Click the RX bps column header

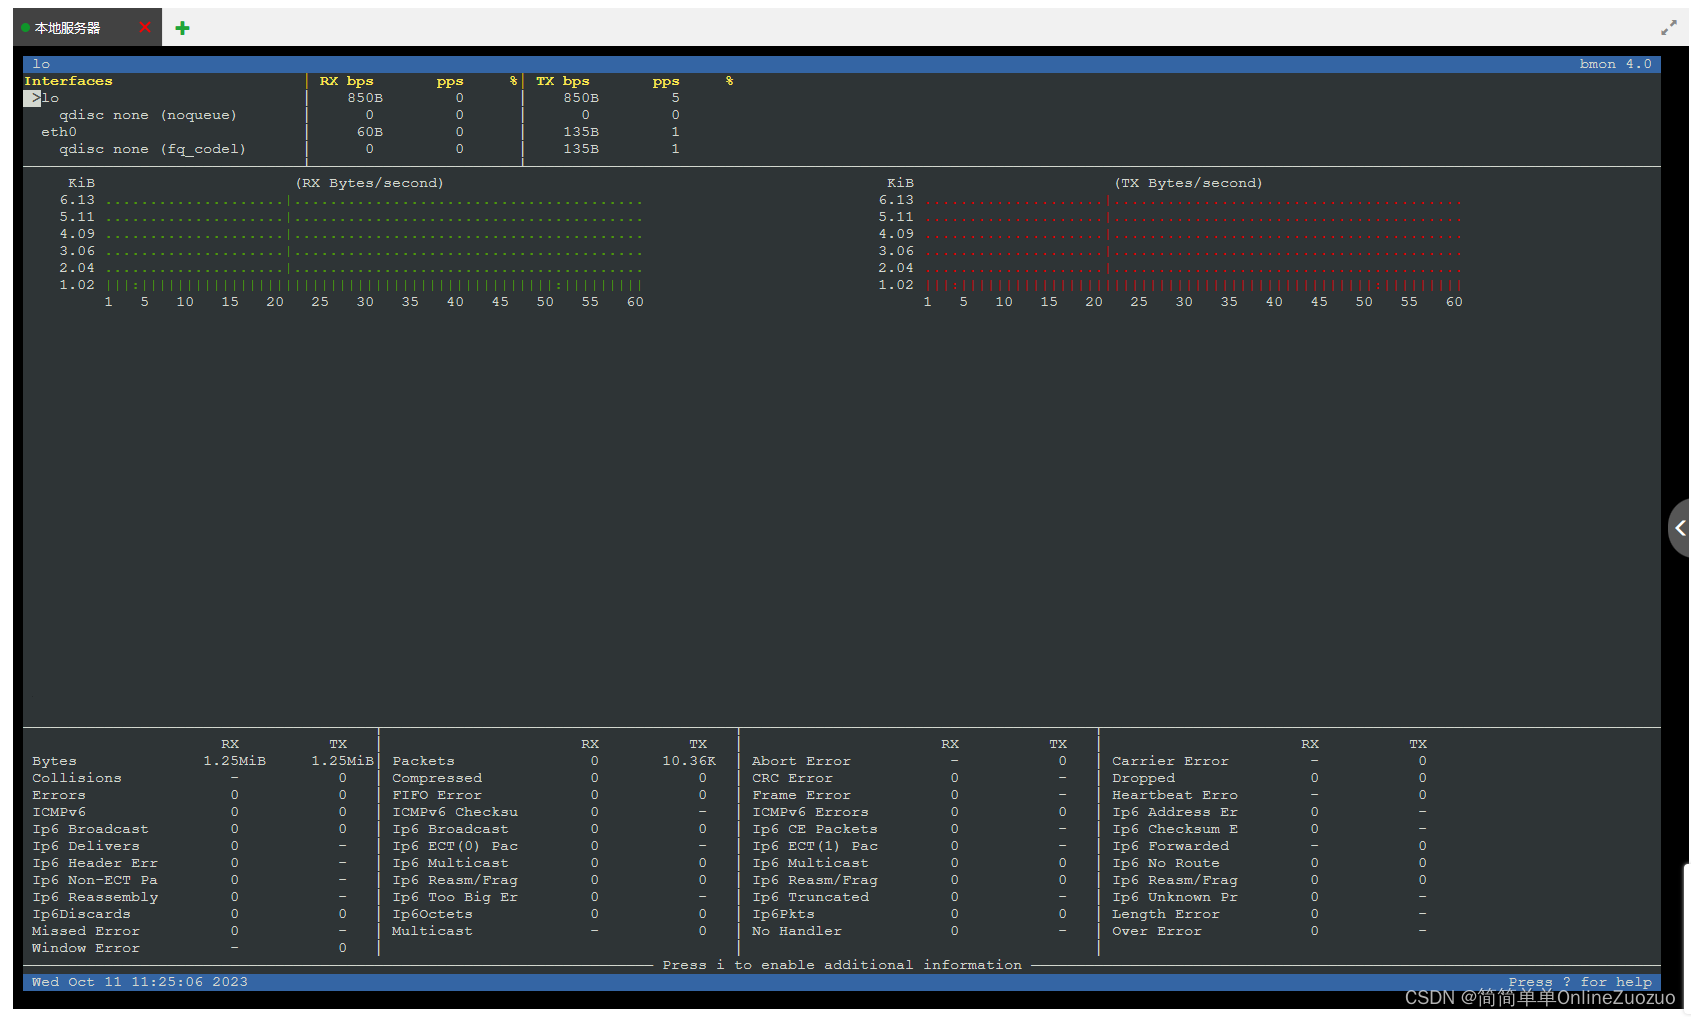(x=346, y=81)
